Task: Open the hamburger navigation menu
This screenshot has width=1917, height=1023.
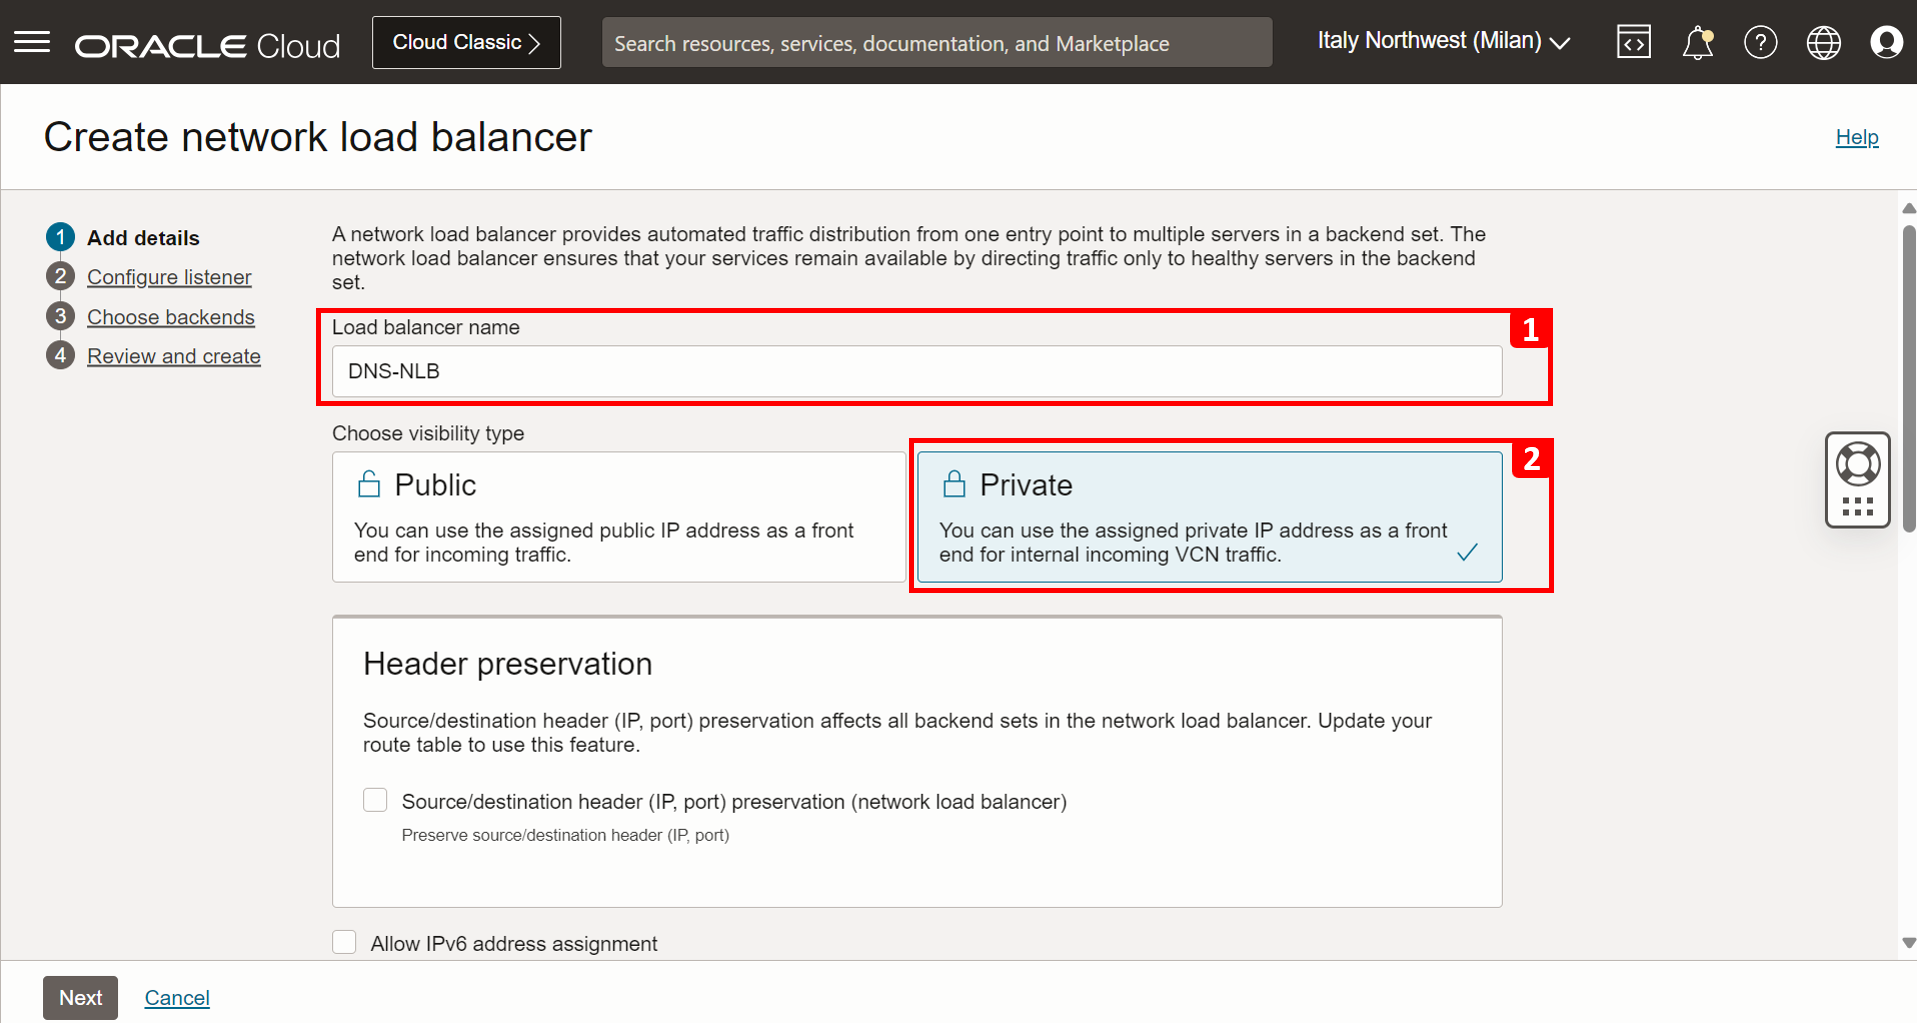Action: tap(32, 42)
